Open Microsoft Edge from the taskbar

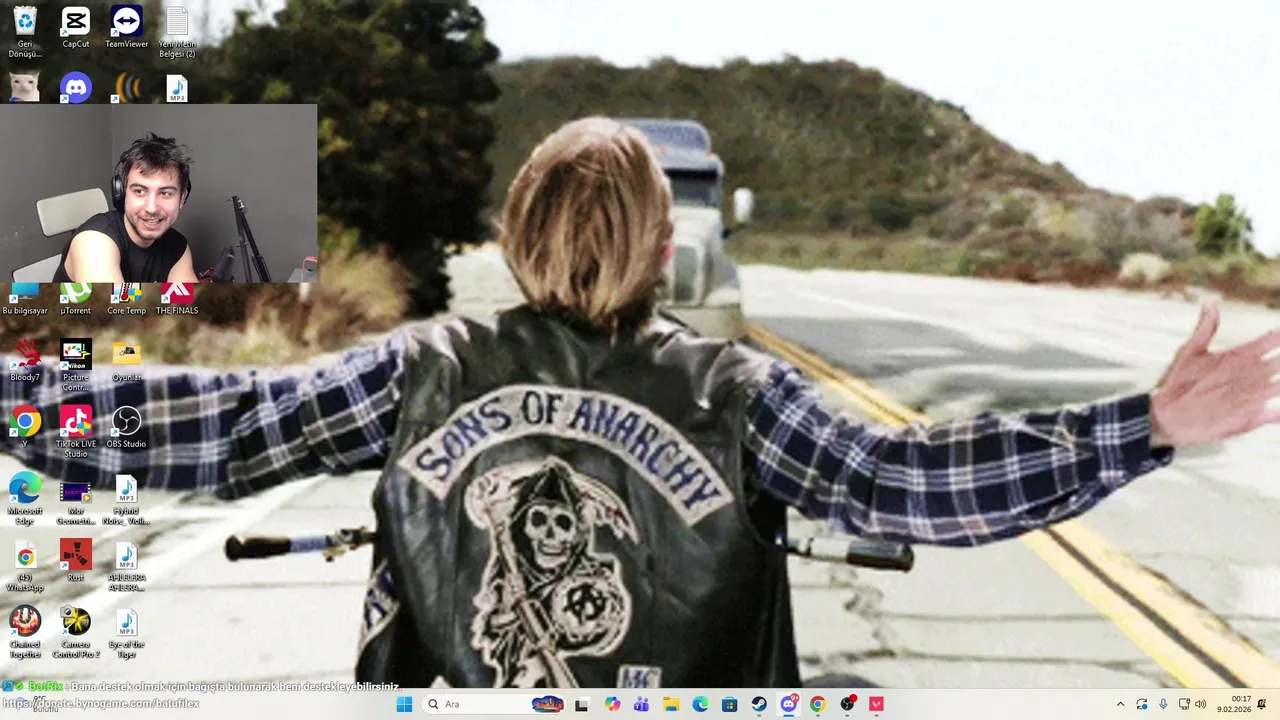pyautogui.click(x=700, y=704)
